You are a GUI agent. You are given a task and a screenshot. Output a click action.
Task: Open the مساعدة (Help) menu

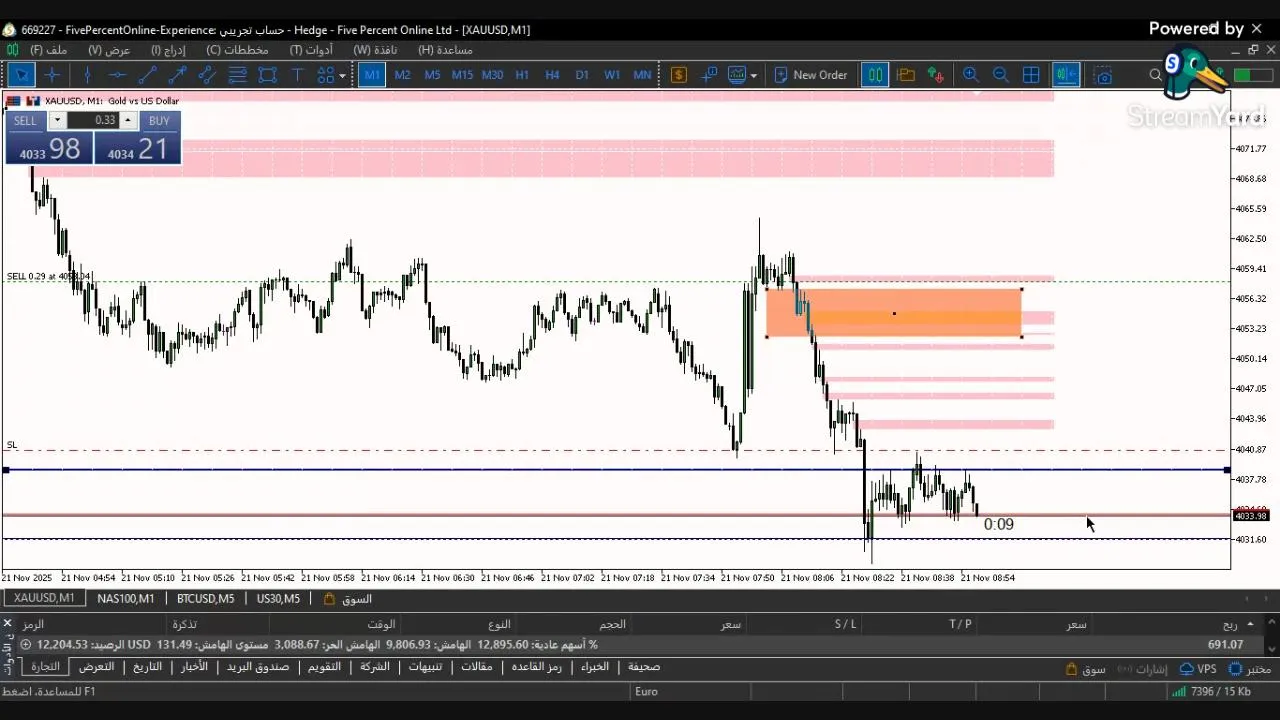click(445, 50)
